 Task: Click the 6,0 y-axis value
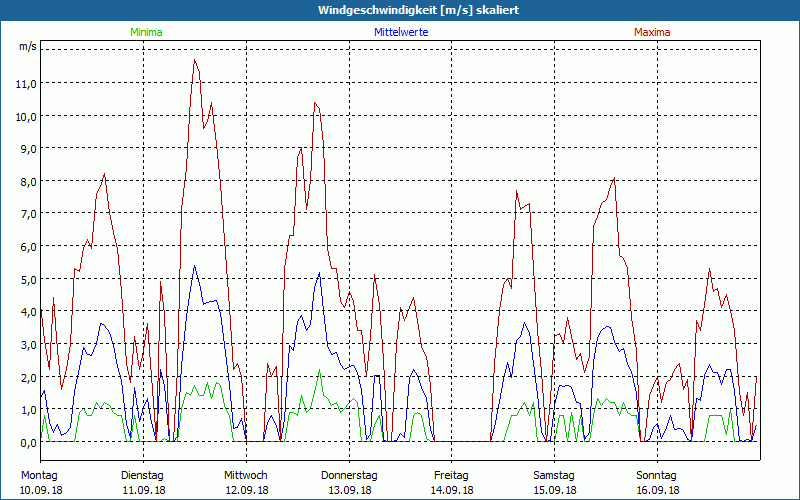point(29,247)
